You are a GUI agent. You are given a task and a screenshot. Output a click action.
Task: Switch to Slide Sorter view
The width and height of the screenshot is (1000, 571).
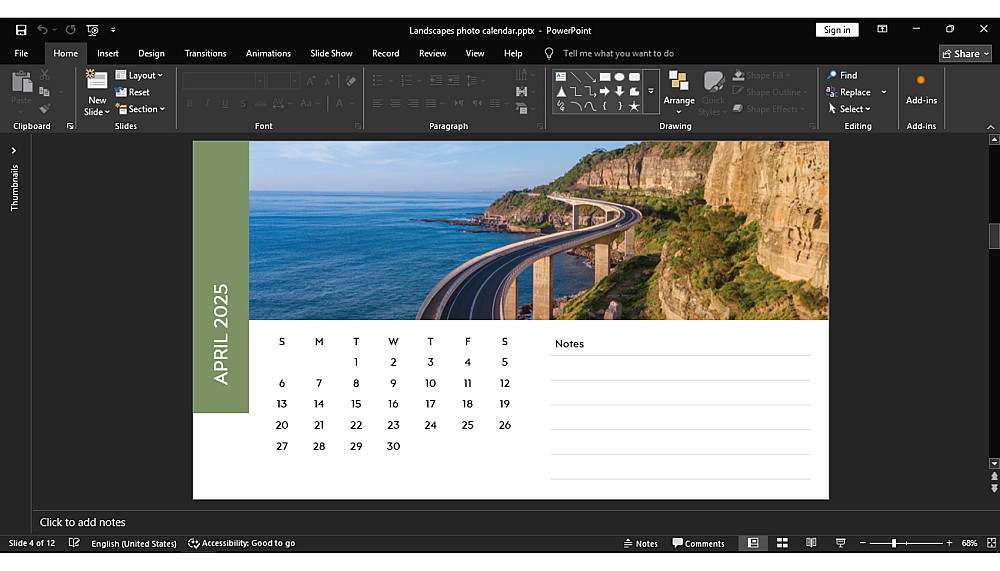(782, 543)
